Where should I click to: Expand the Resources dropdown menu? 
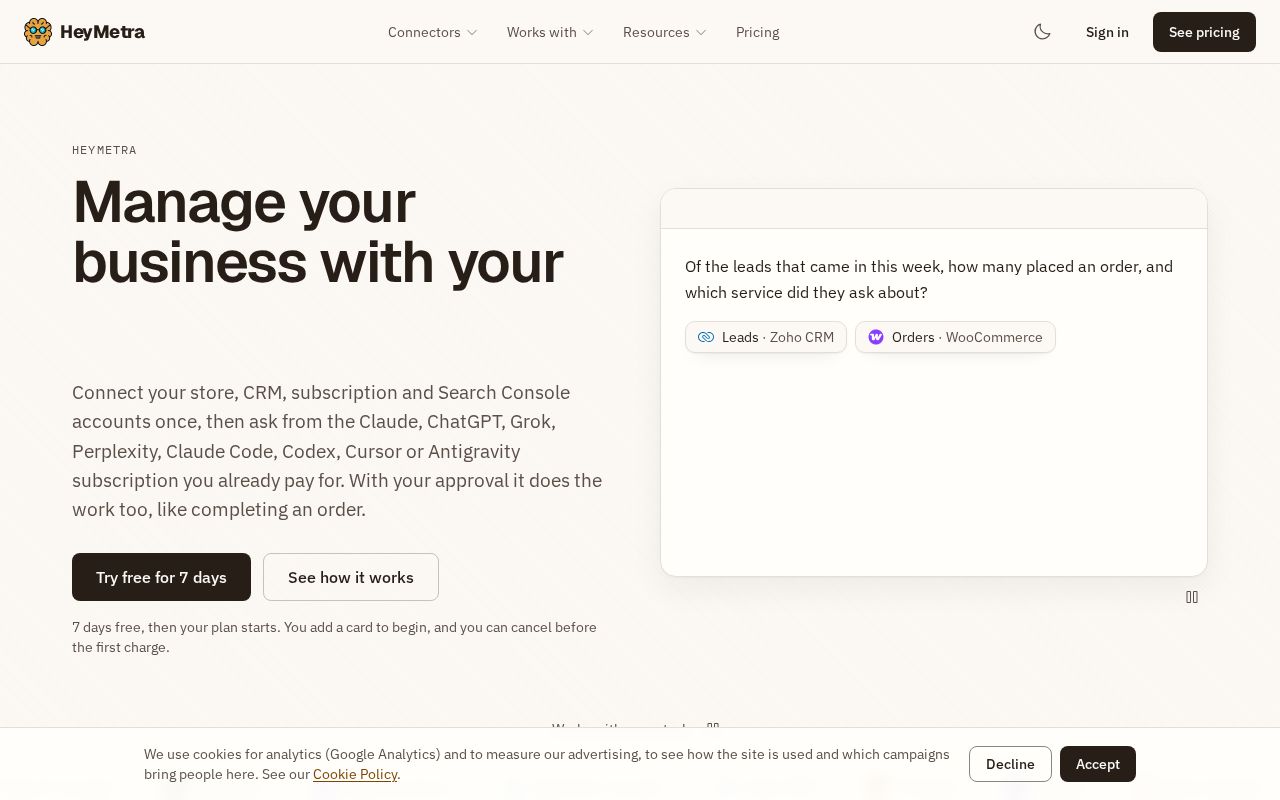[x=665, y=32]
